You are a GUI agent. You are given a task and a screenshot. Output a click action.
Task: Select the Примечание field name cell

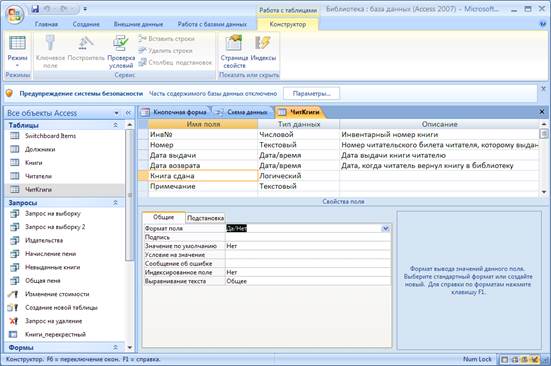[203, 186]
